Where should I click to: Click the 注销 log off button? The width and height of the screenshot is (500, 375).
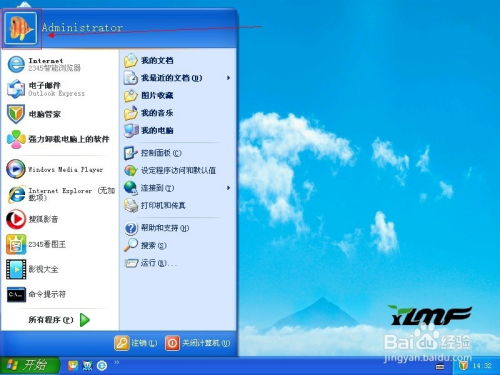(136, 343)
